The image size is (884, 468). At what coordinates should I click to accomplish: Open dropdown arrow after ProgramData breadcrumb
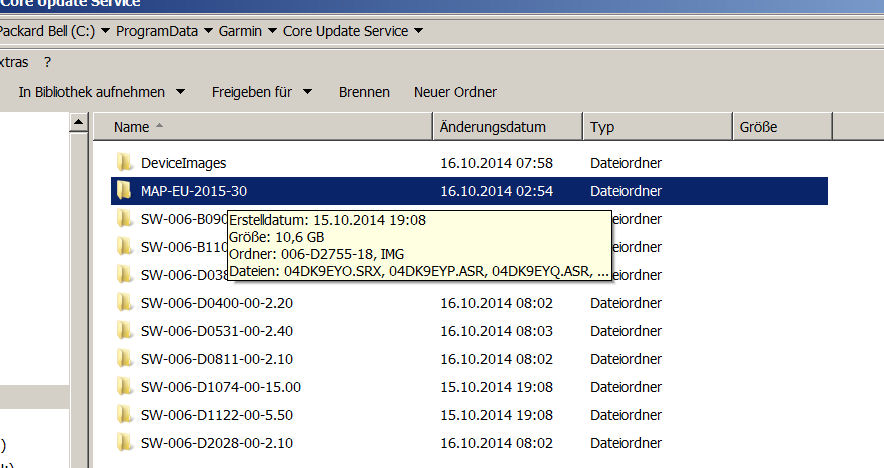click(208, 31)
